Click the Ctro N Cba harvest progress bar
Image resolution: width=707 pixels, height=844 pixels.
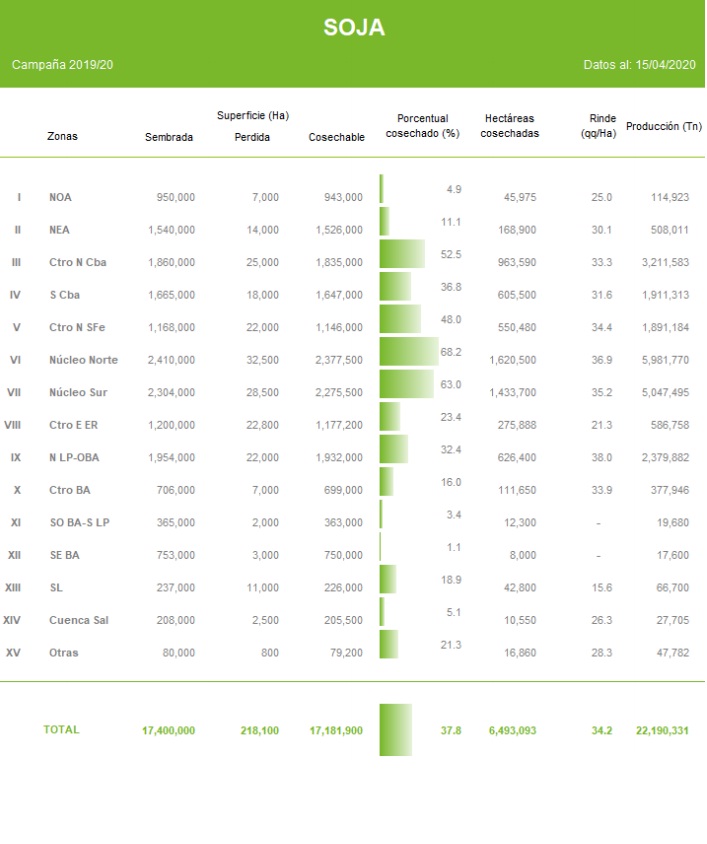click(402, 254)
